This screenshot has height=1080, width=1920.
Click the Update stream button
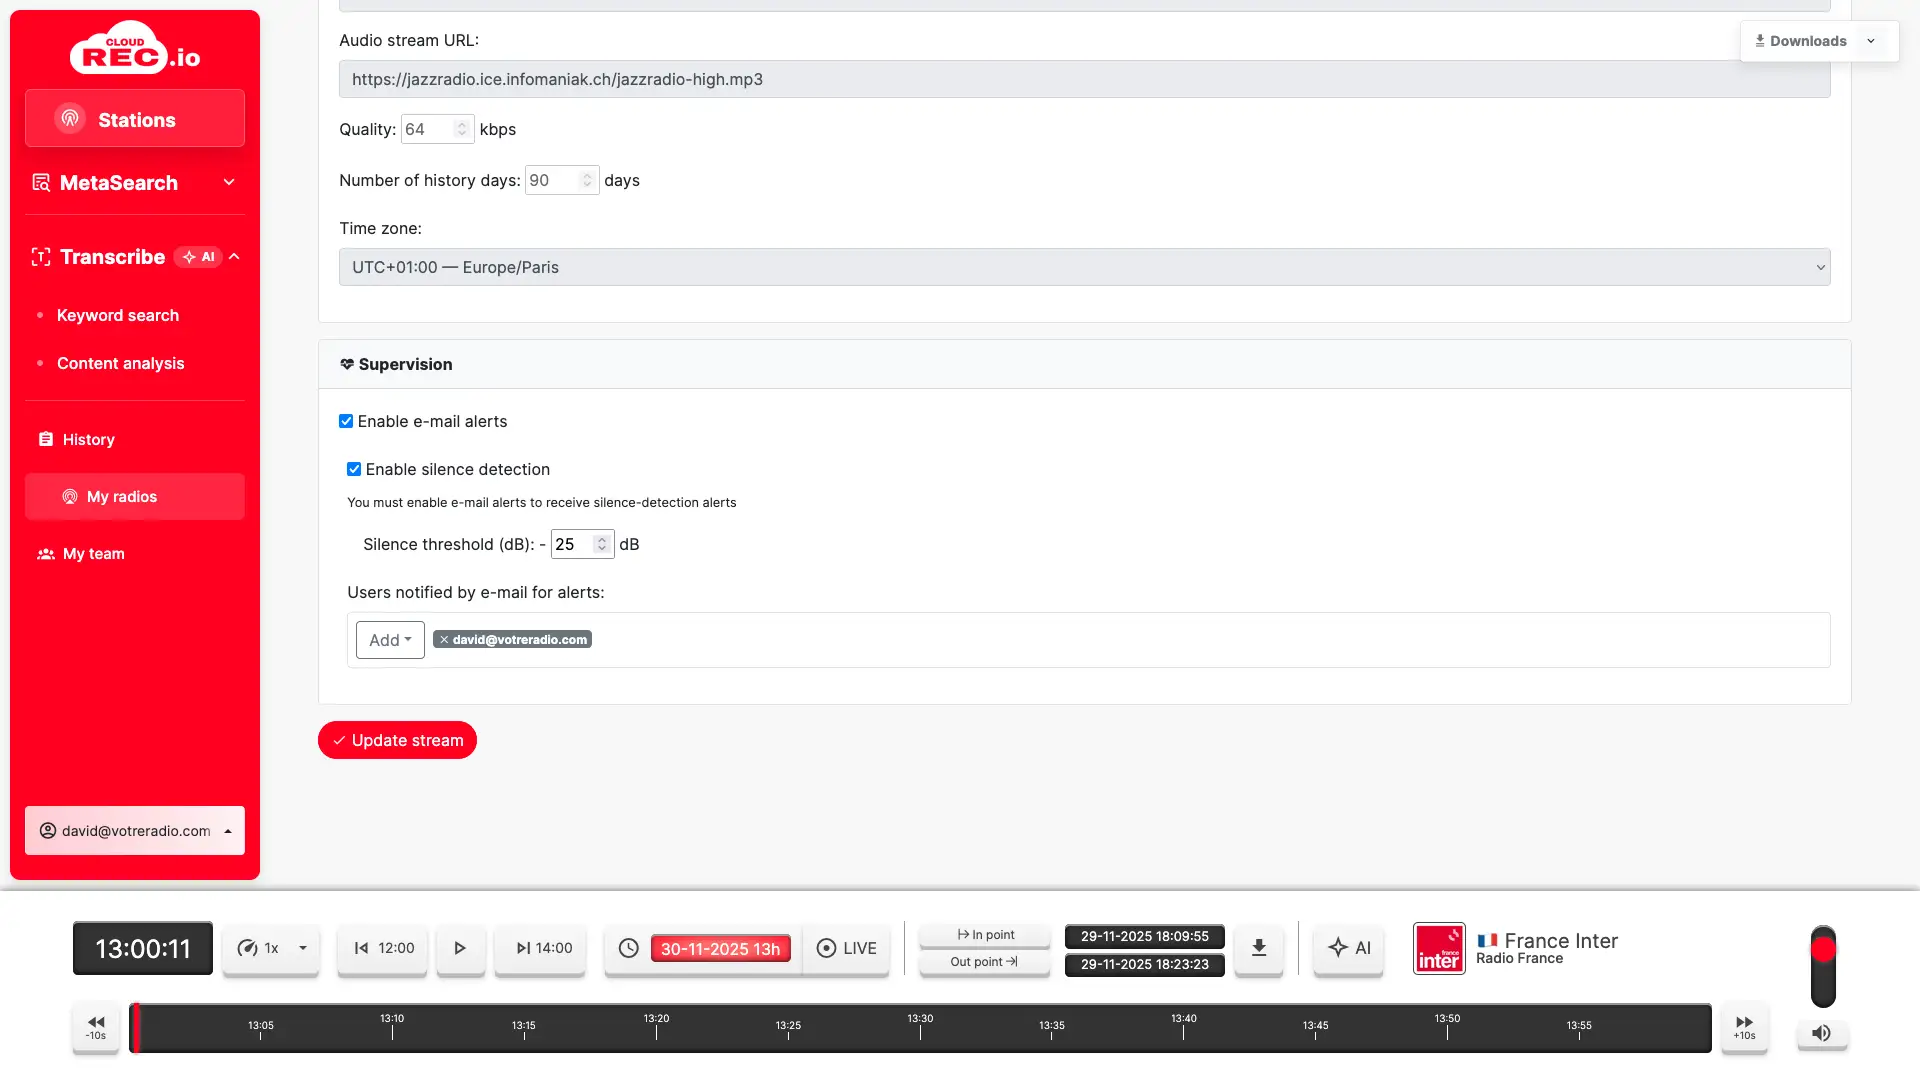(397, 740)
